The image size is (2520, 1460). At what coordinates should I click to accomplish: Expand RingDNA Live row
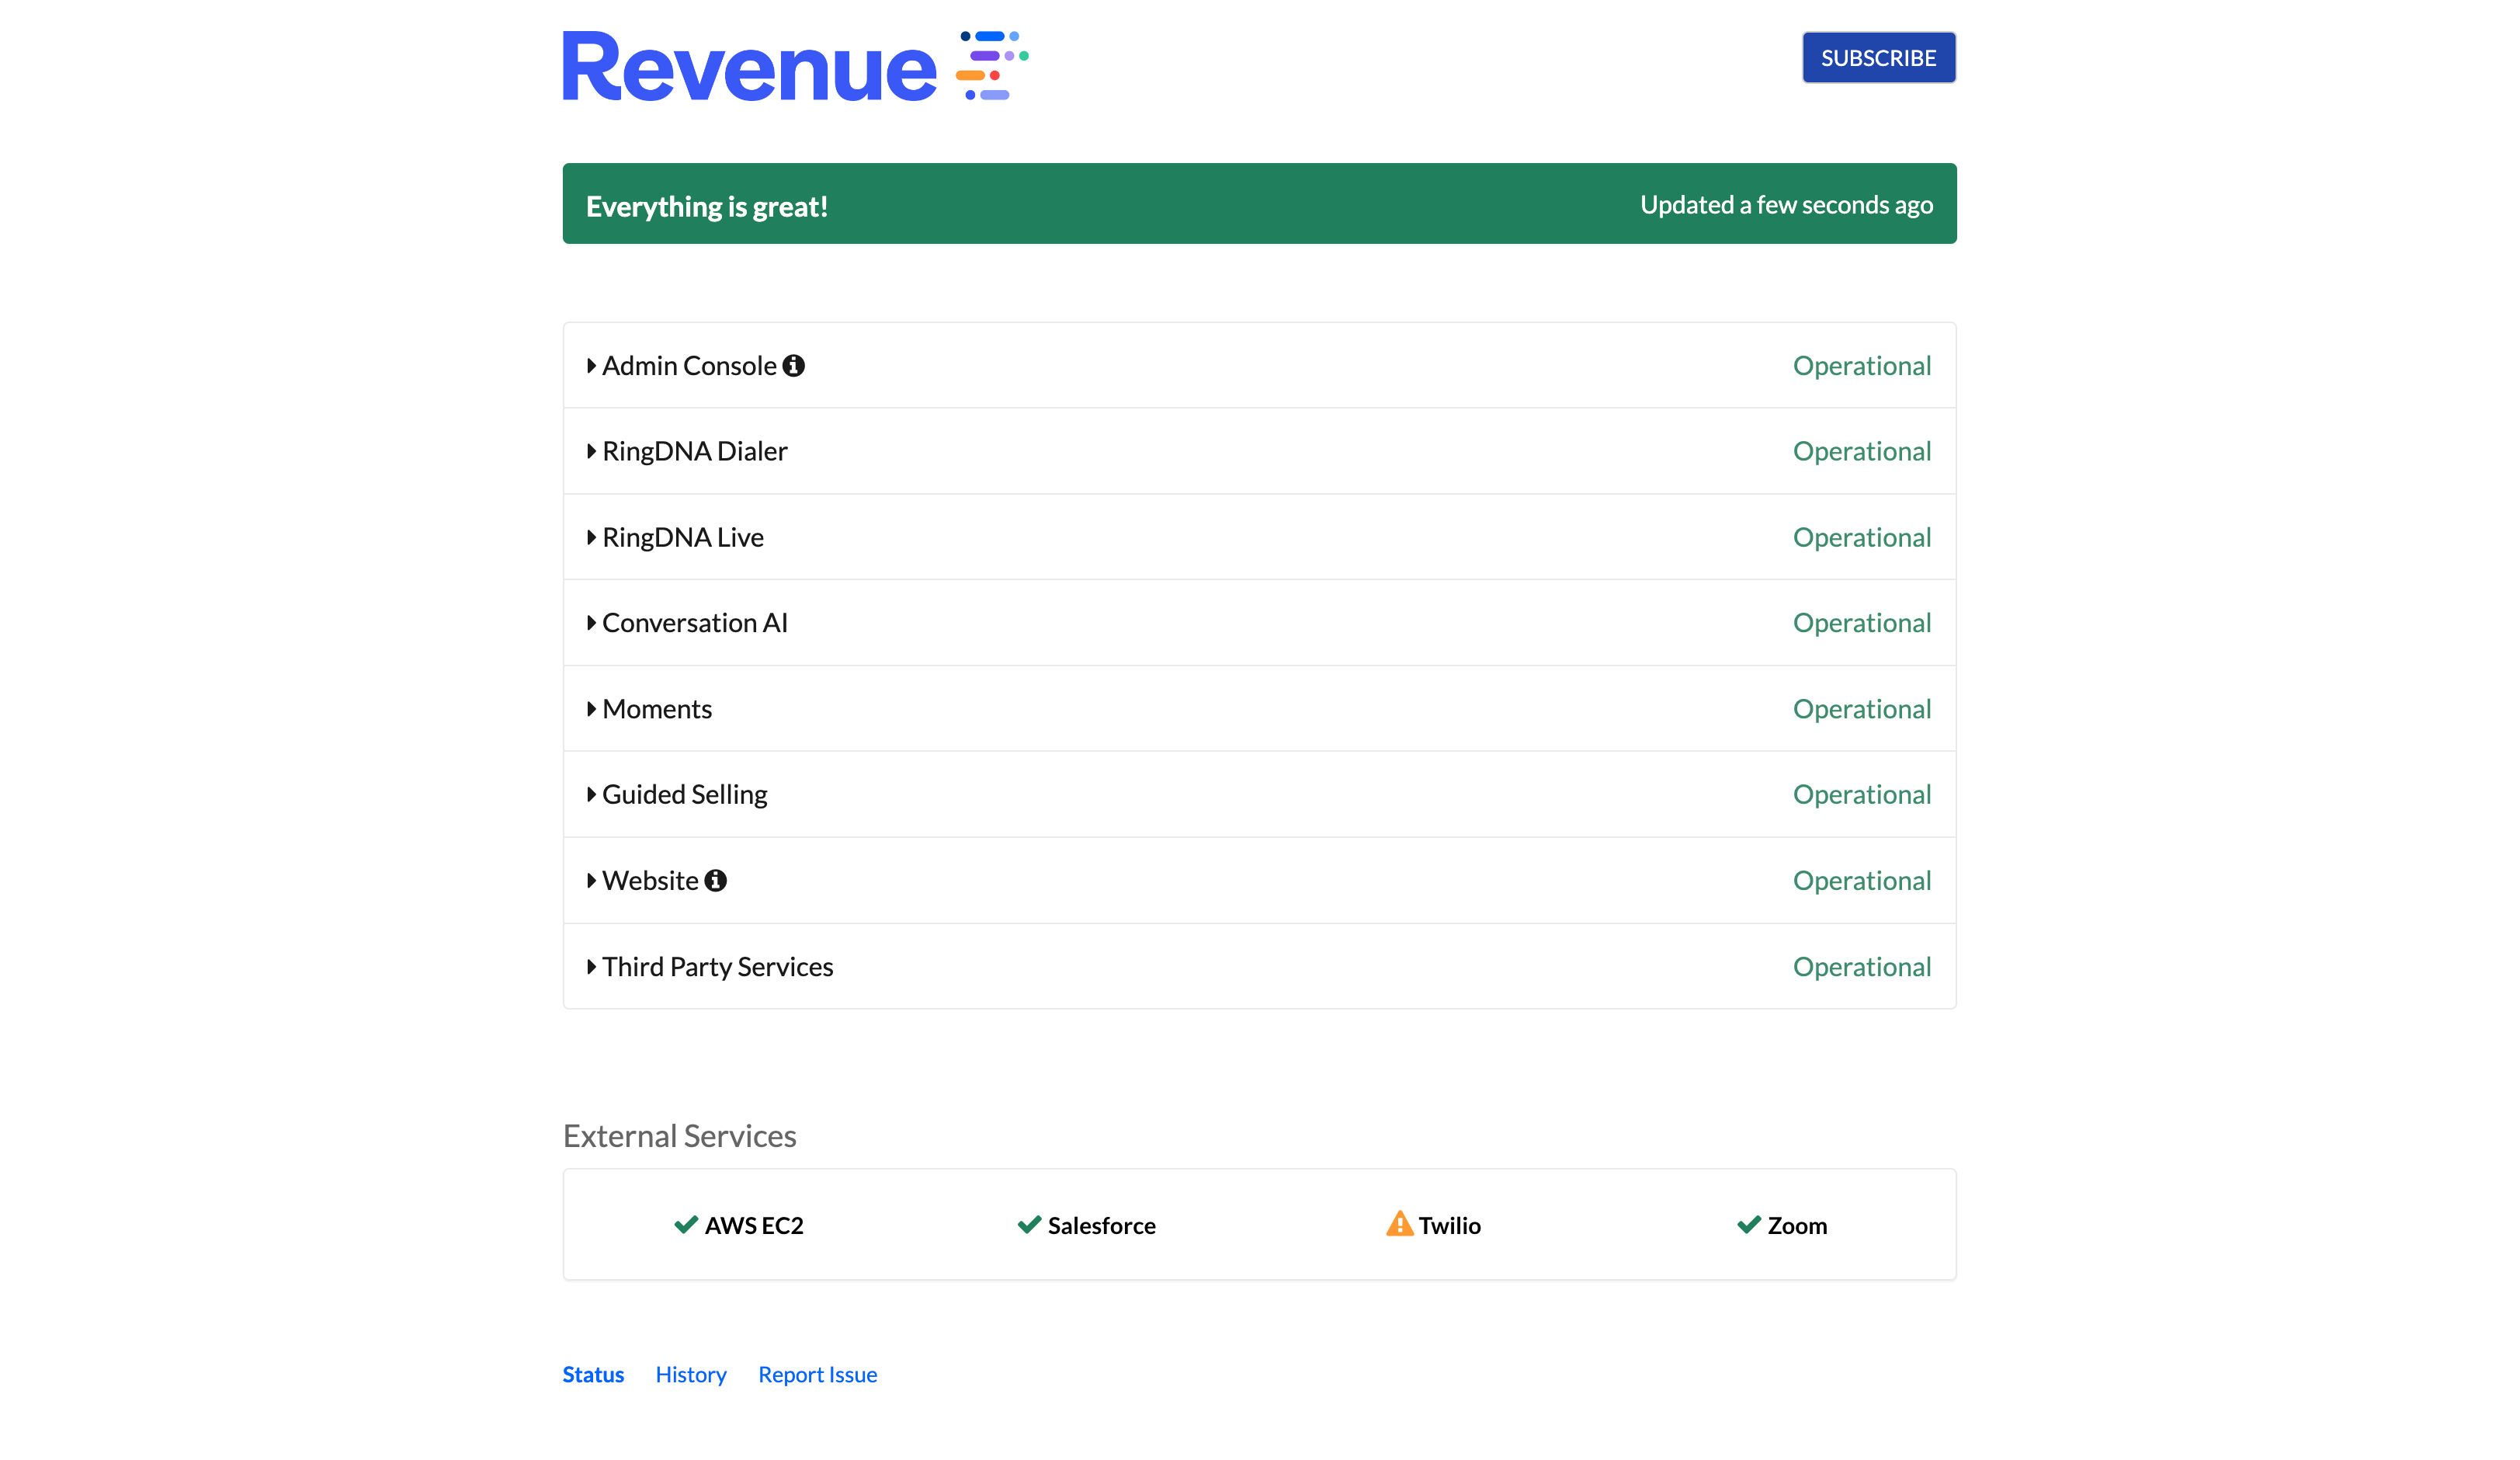pos(591,538)
